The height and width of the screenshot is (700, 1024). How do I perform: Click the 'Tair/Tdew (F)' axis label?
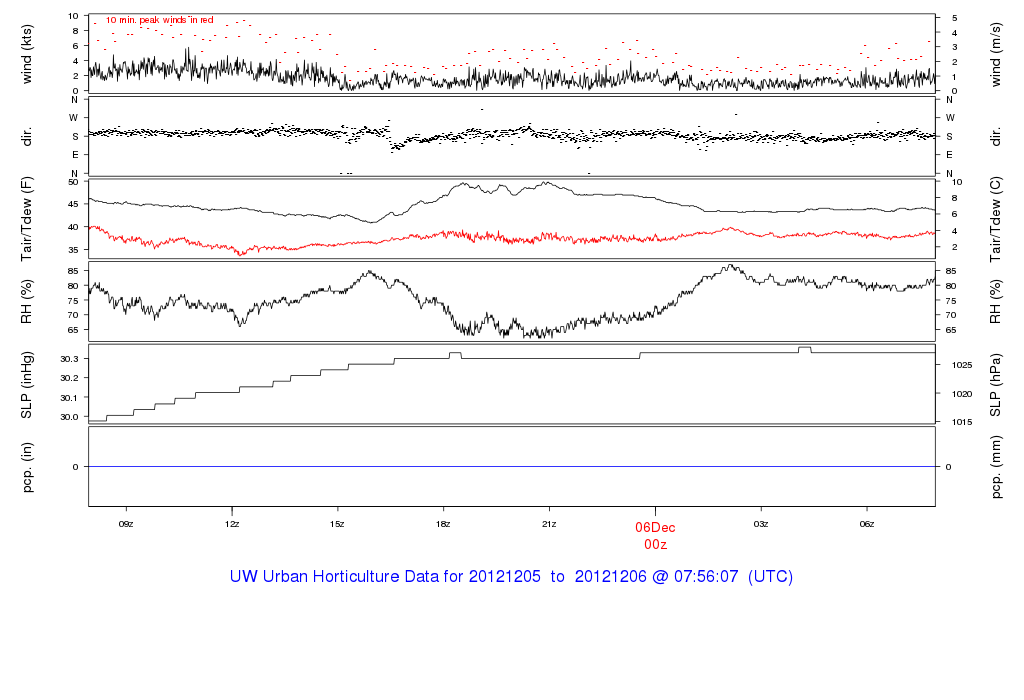click(27, 219)
